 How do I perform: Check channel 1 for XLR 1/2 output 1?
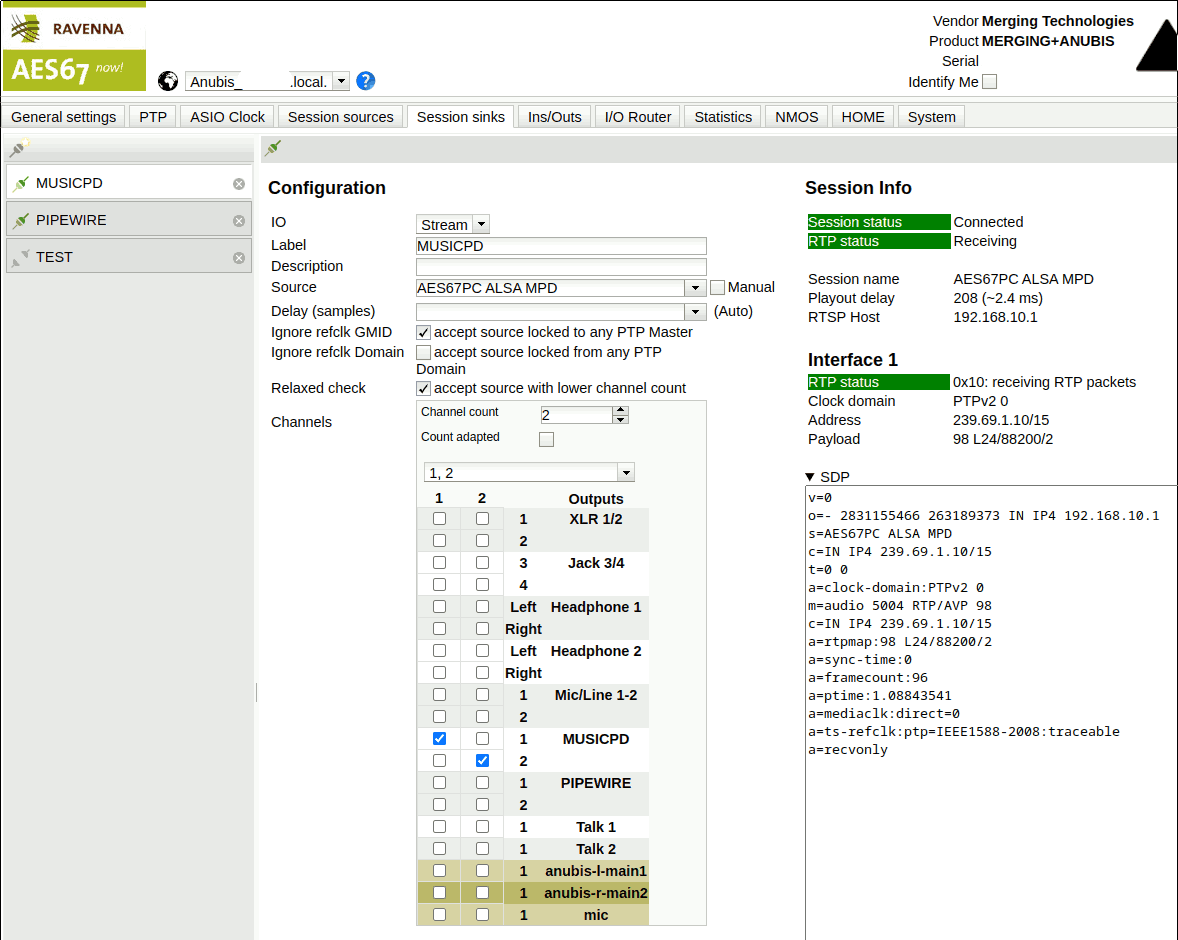(x=439, y=518)
